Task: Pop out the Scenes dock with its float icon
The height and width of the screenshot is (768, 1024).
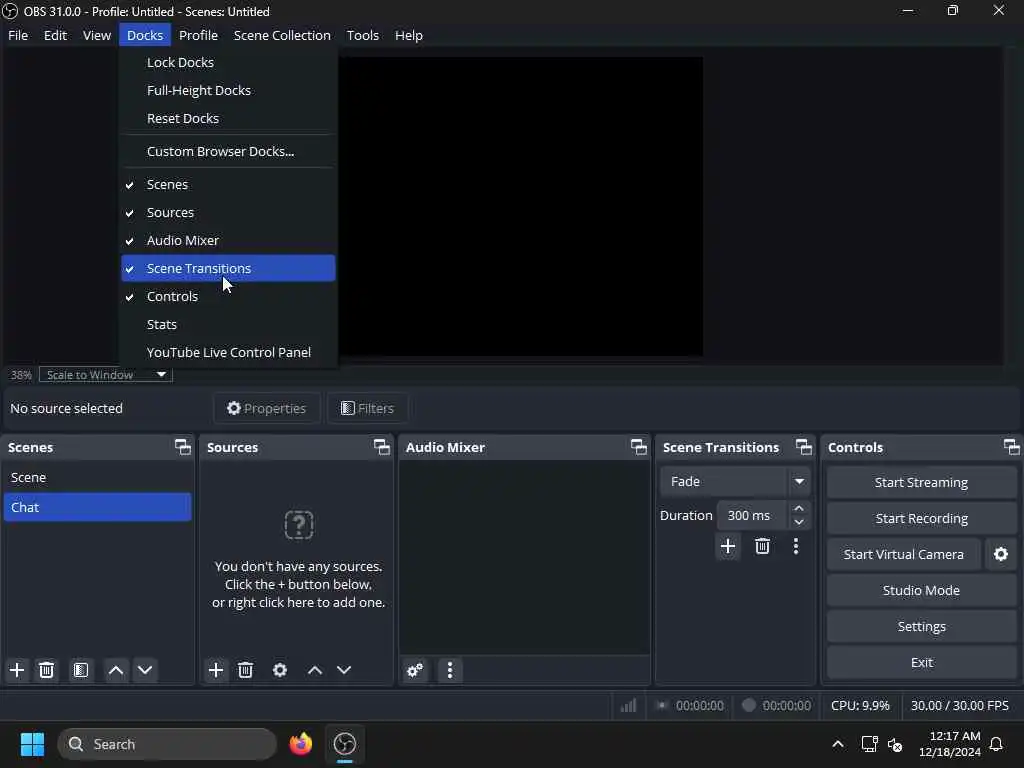Action: coord(183,447)
